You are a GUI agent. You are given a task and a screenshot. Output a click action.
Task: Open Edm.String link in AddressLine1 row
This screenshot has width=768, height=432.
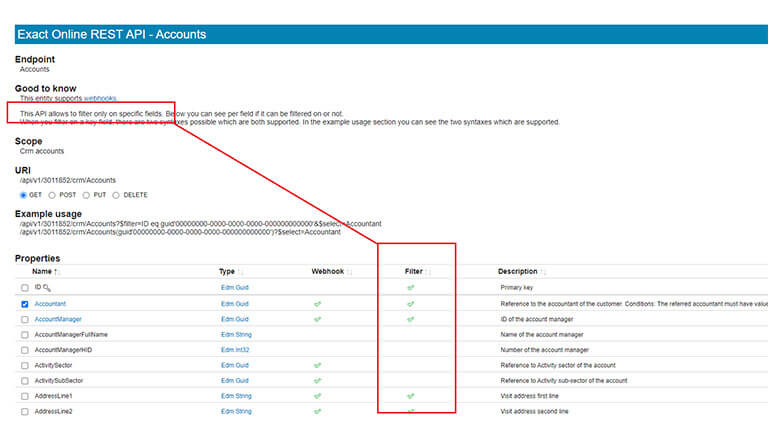coord(236,396)
